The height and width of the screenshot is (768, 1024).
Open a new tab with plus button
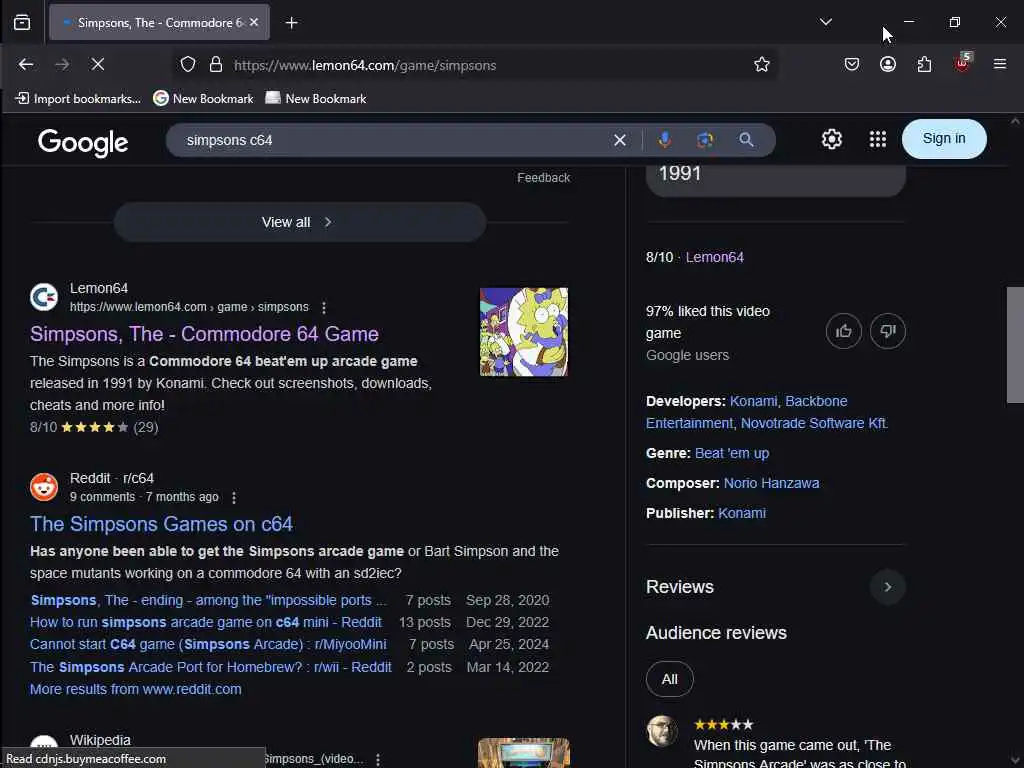[291, 23]
